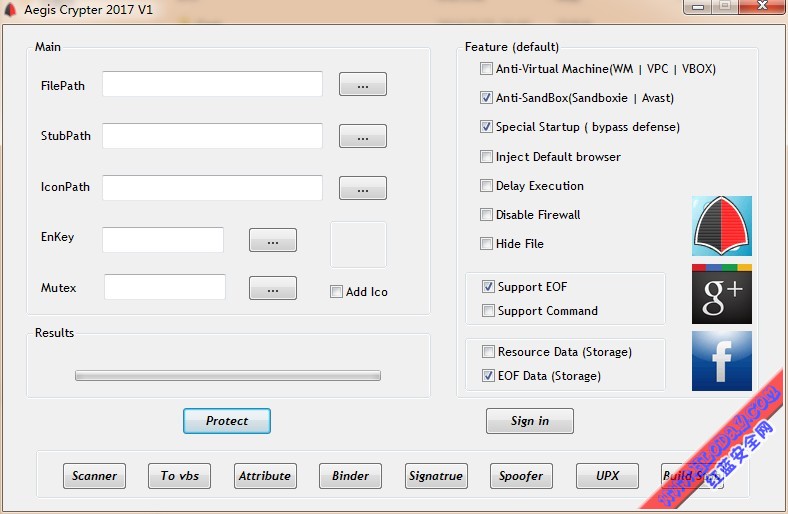Open the Google+ icon link
Viewport: 788px width, 514px height.
coord(722,294)
